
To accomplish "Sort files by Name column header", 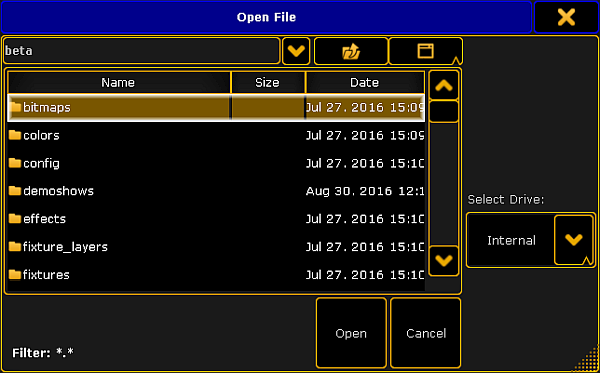I will point(119,83).
